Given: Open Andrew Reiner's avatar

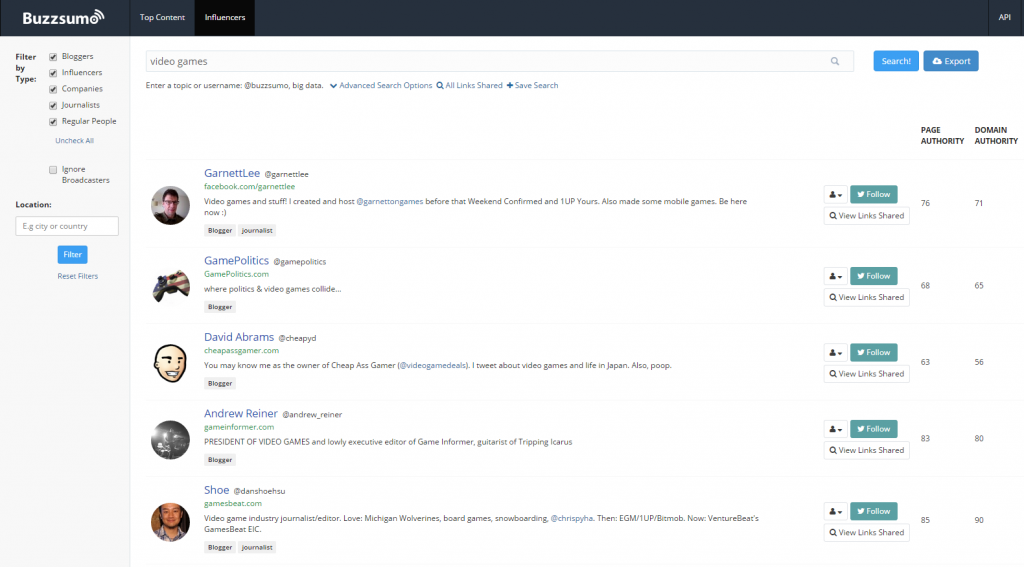Looking at the screenshot, I should tap(170, 439).
